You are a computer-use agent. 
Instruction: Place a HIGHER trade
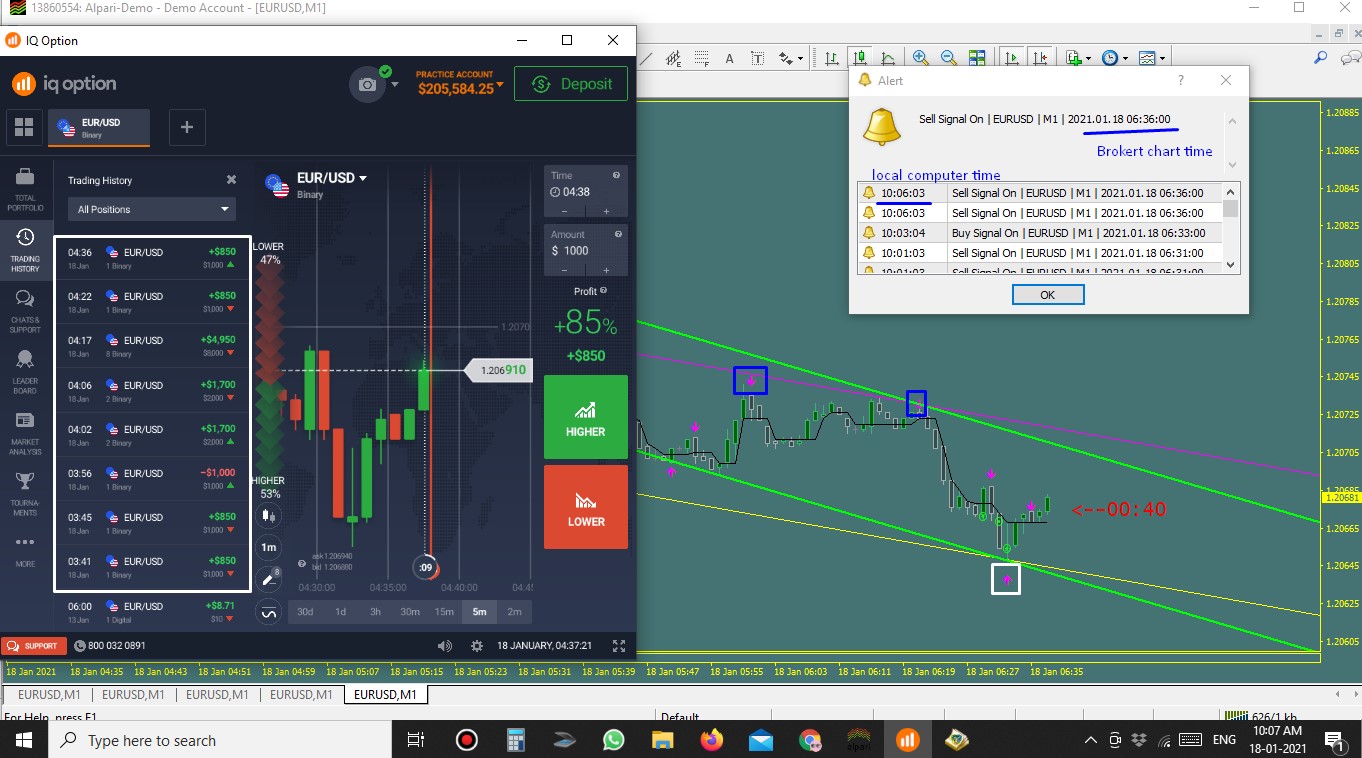[586, 417]
